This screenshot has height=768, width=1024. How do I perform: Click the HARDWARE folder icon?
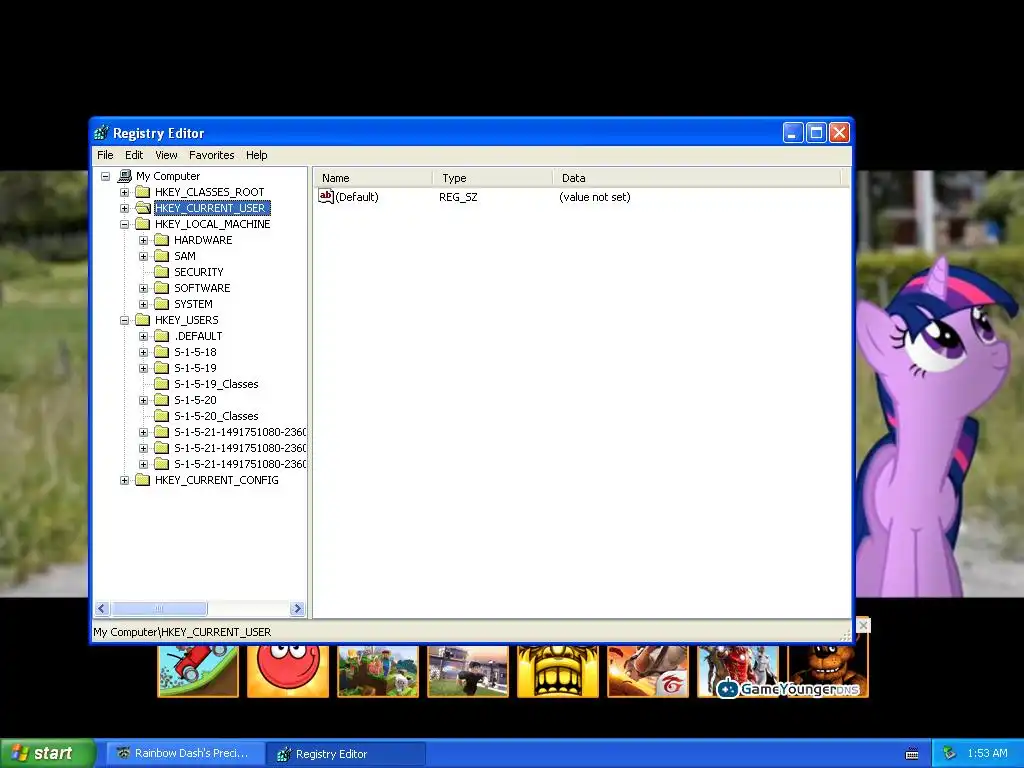pos(161,240)
